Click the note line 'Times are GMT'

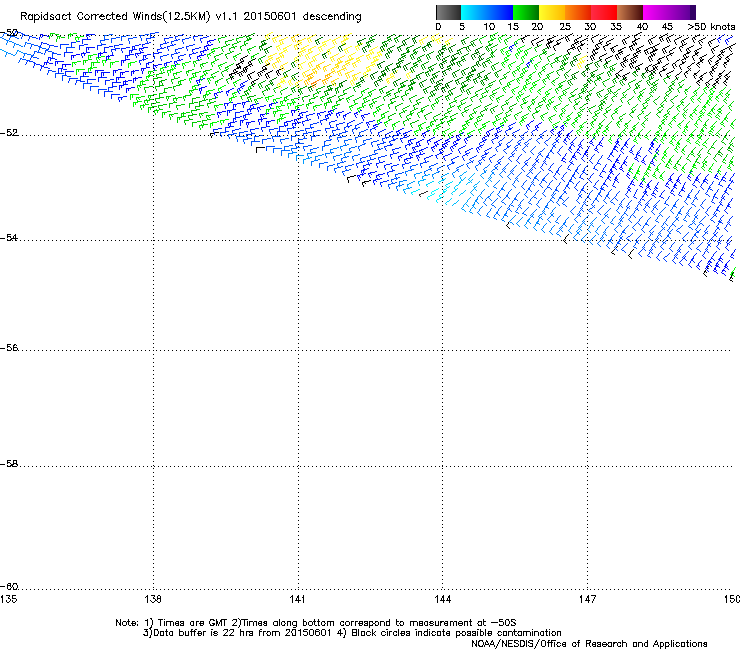(x=193, y=623)
